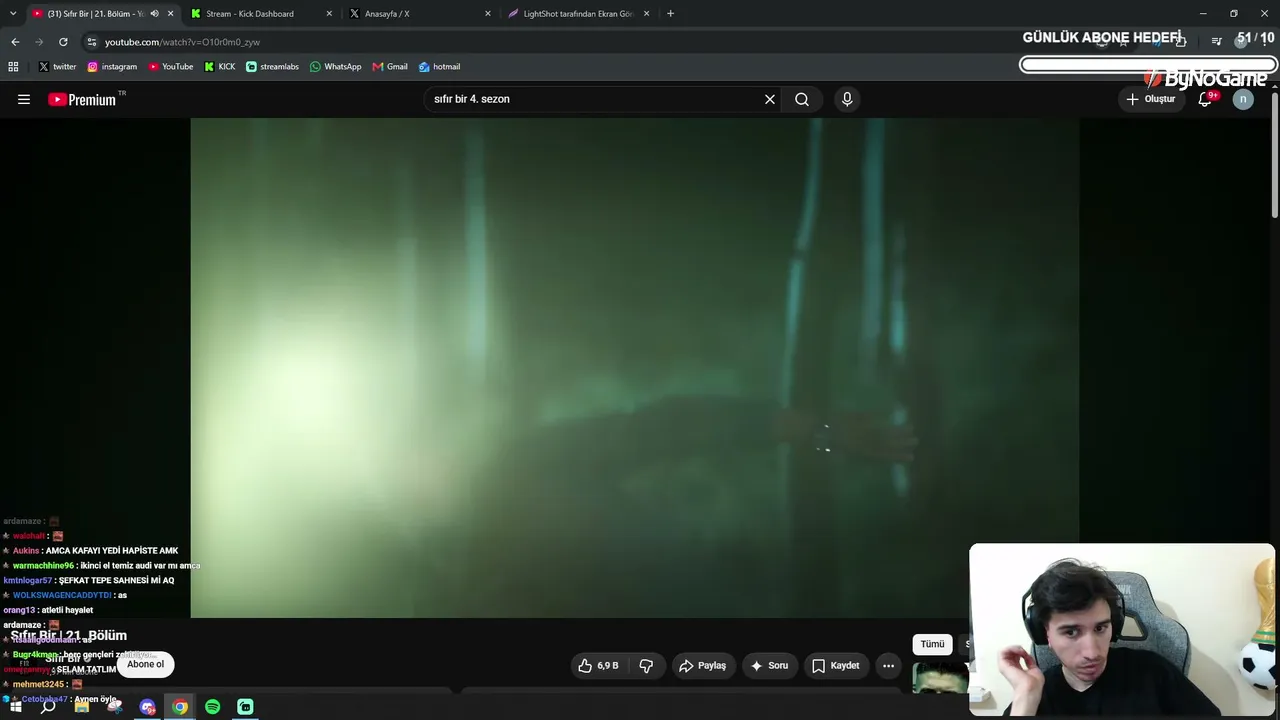Open Spotify from the taskbar

213,707
